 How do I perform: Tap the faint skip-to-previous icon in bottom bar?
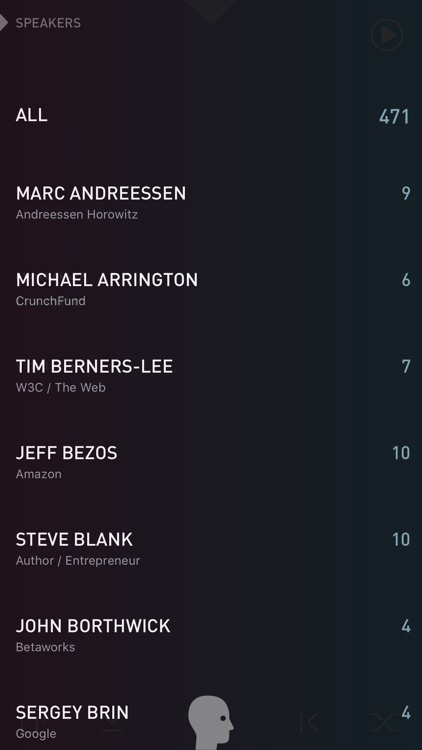(309, 722)
